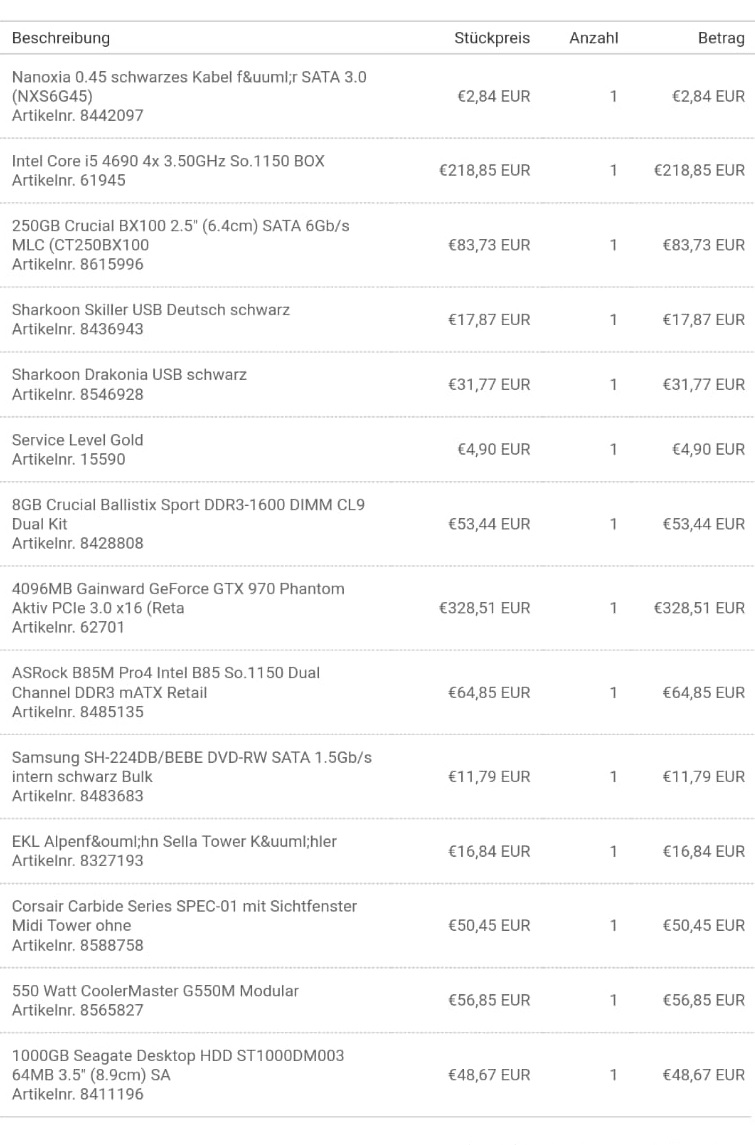Viewport: 755px width, 1145px height.
Task: Click the €218,85 EUR Stückpreis value
Action: (485, 171)
